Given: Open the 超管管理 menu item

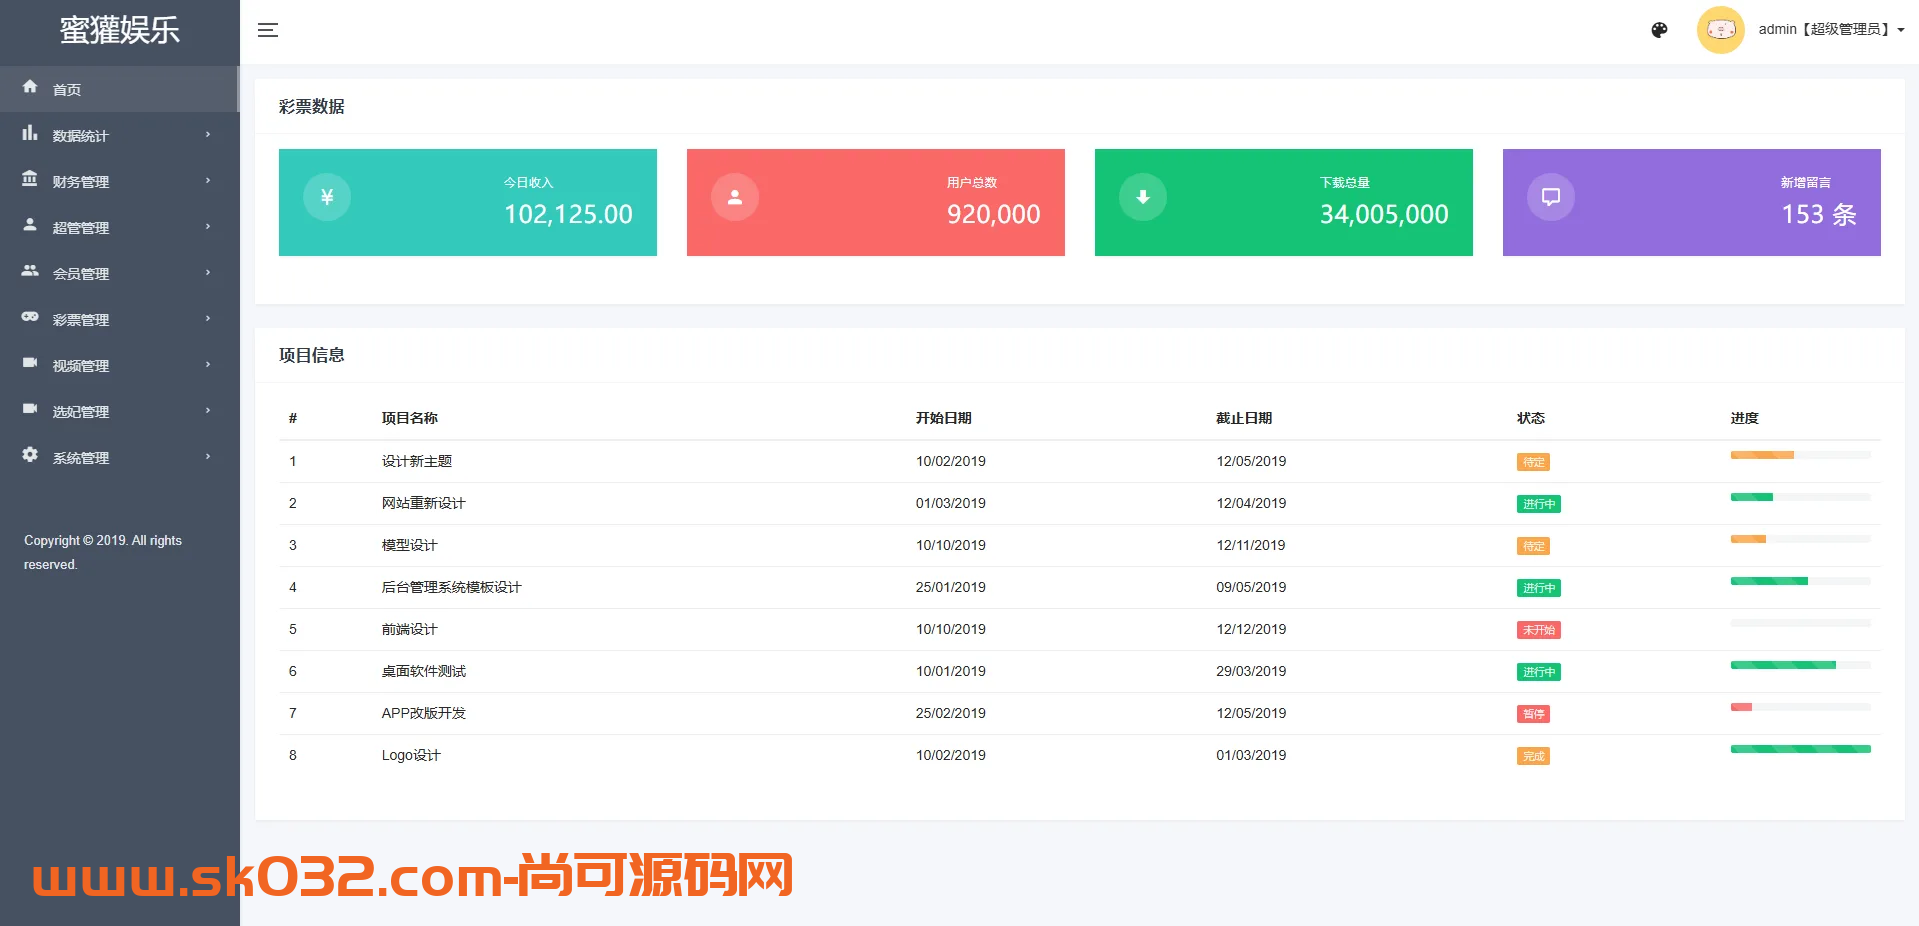Looking at the screenshot, I should tap(119, 227).
